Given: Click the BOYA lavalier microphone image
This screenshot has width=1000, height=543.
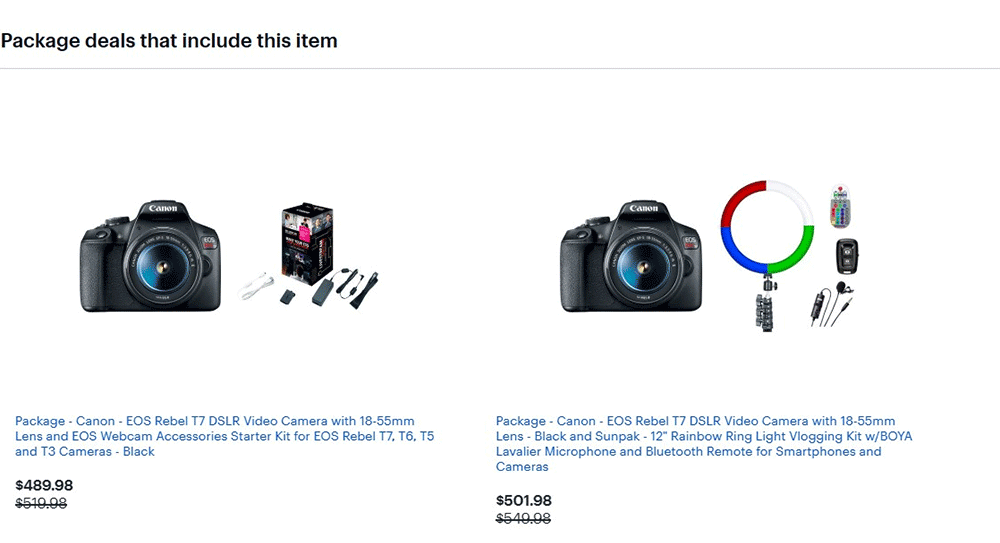Looking at the screenshot, I should point(826,305).
